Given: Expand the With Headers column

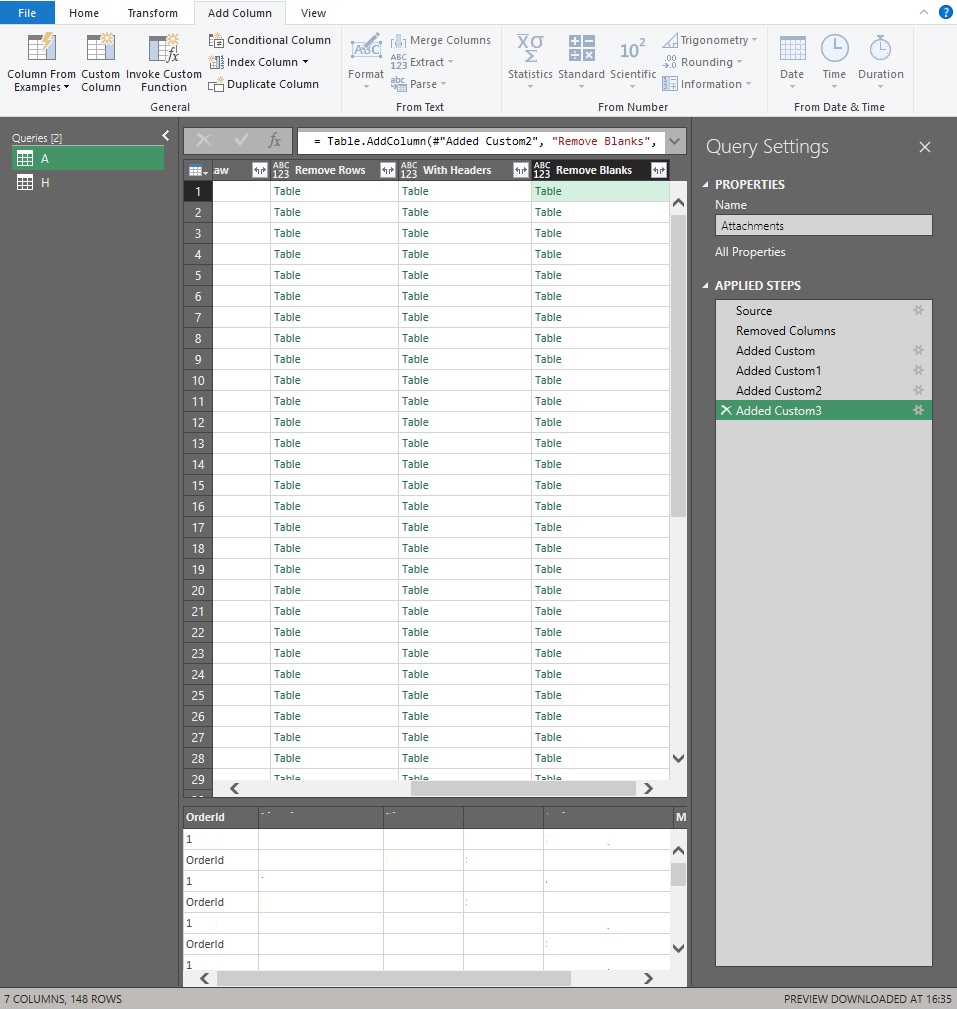Looking at the screenshot, I should (x=520, y=170).
